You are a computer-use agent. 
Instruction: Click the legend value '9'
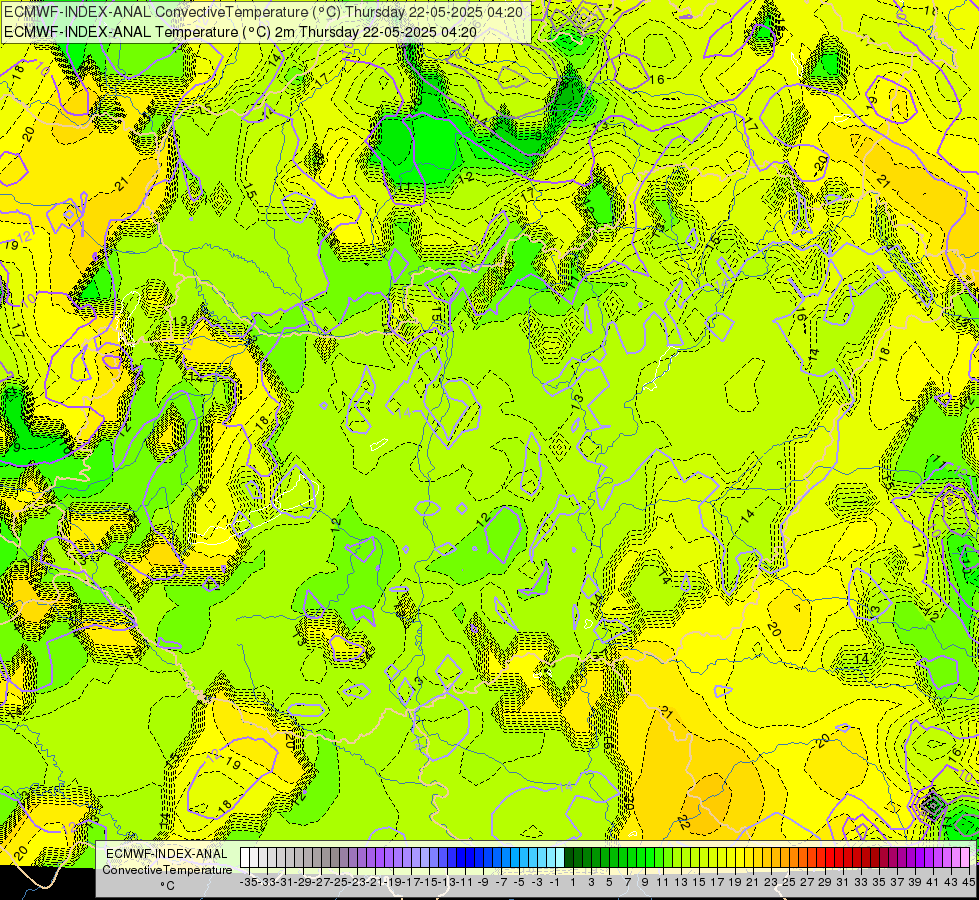pos(645,883)
